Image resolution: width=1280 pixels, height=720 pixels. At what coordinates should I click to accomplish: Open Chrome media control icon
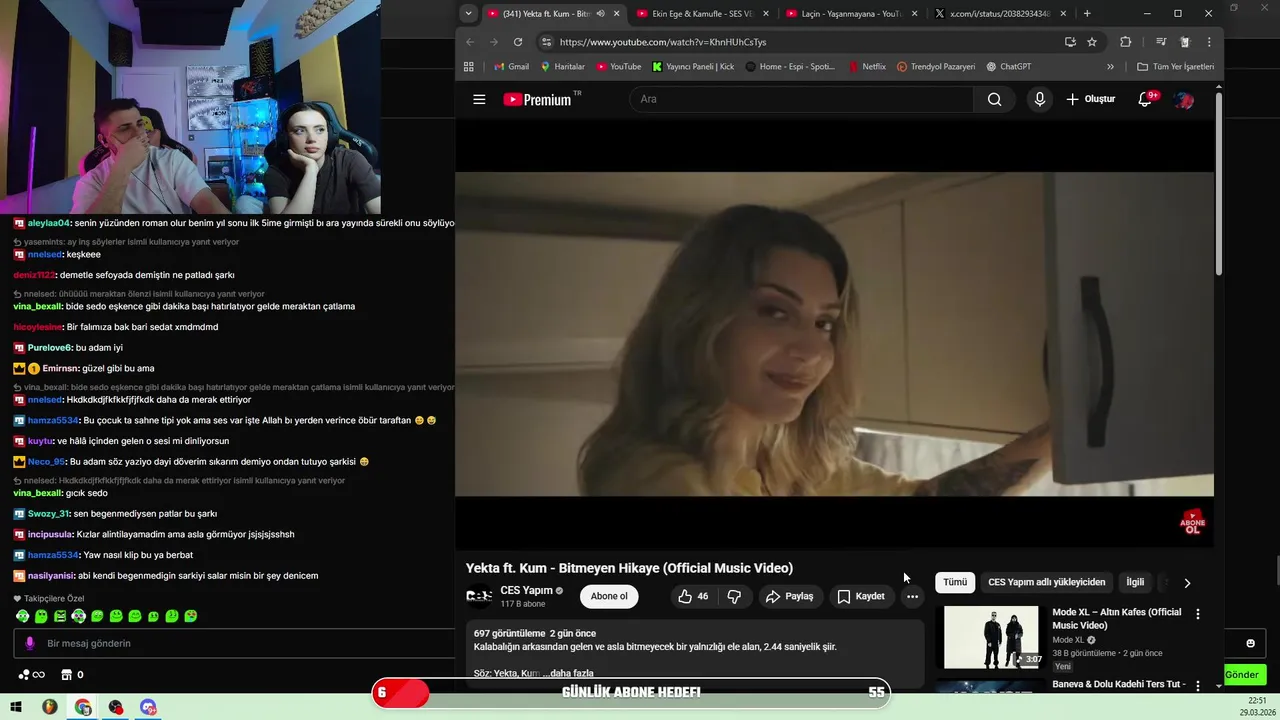pos(1161,42)
